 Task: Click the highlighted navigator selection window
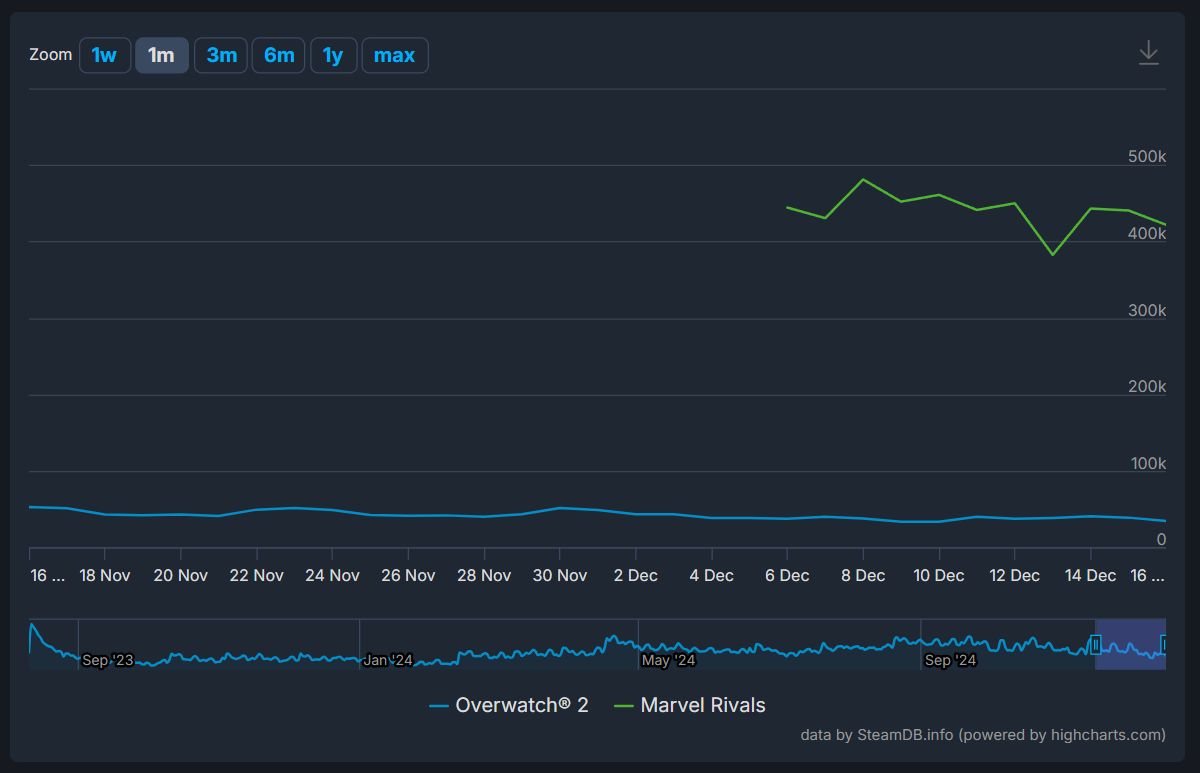pos(1130,644)
